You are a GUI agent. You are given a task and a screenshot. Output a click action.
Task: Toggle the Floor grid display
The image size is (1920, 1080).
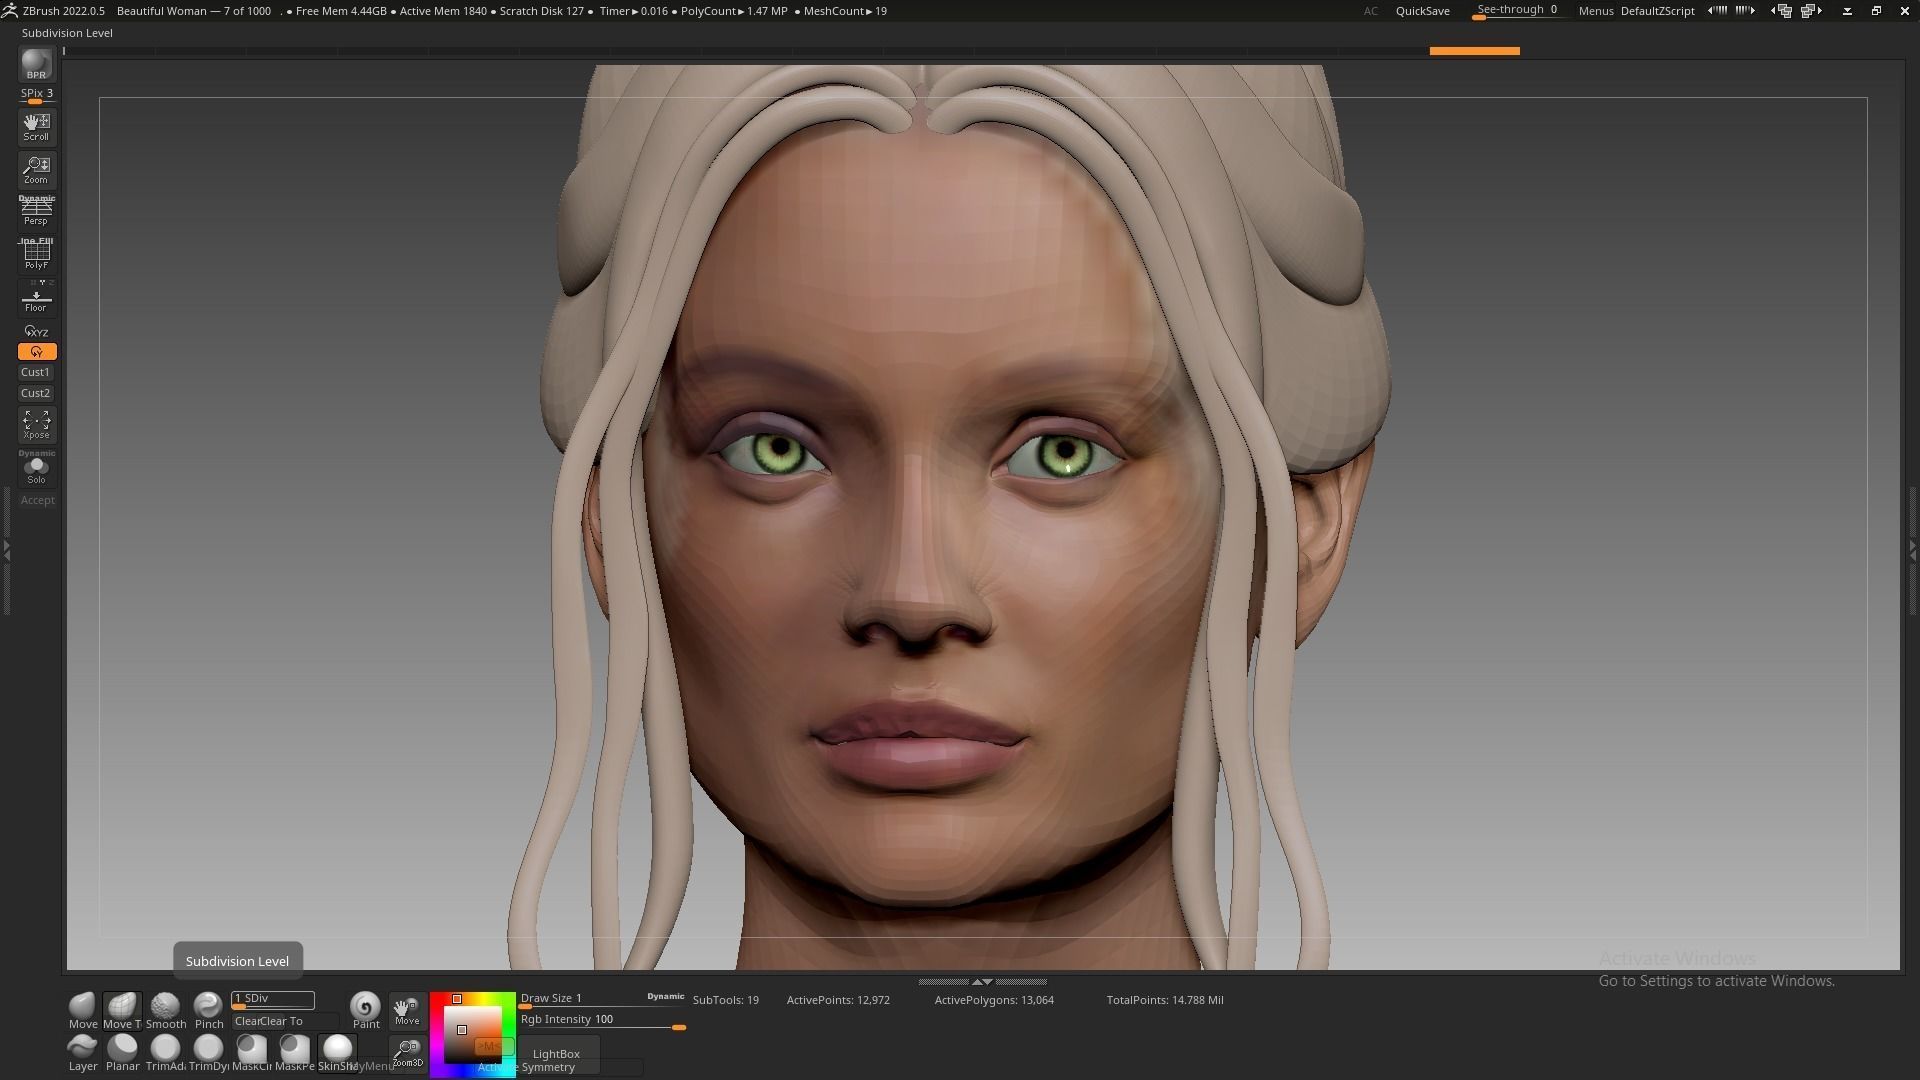coord(36,295)
